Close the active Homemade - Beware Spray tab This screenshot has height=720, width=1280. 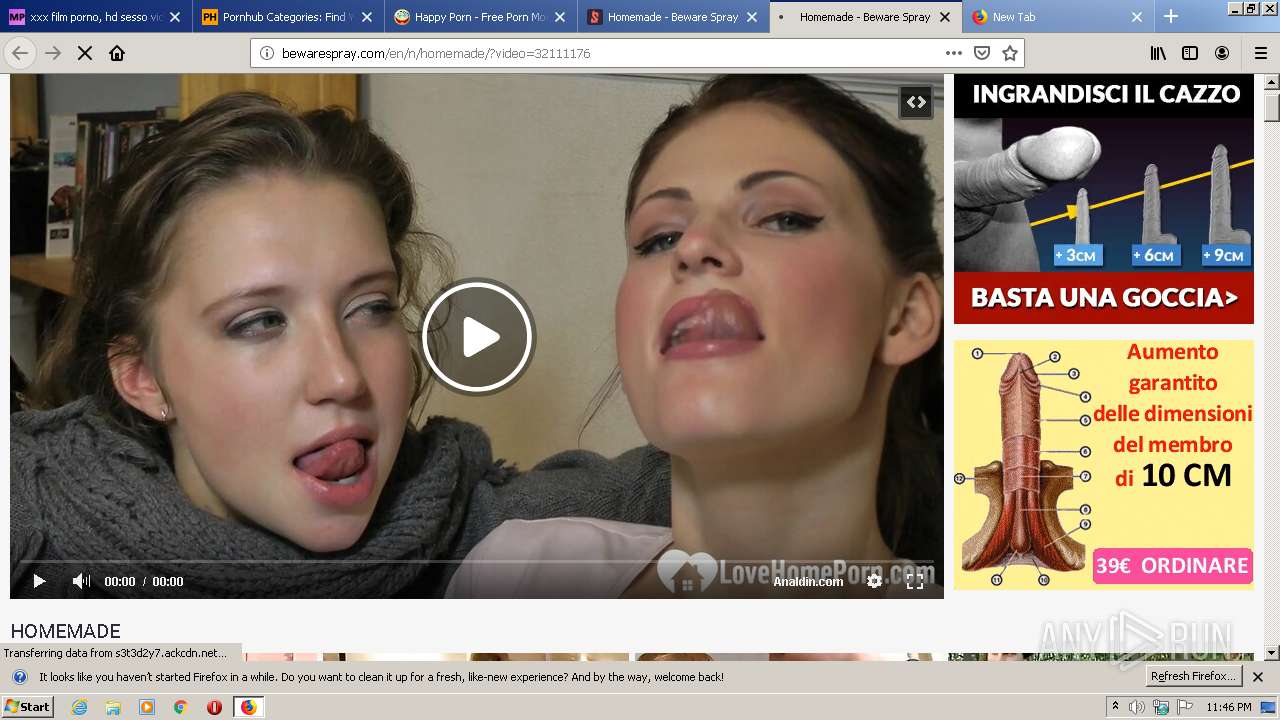tap(945, 17)
